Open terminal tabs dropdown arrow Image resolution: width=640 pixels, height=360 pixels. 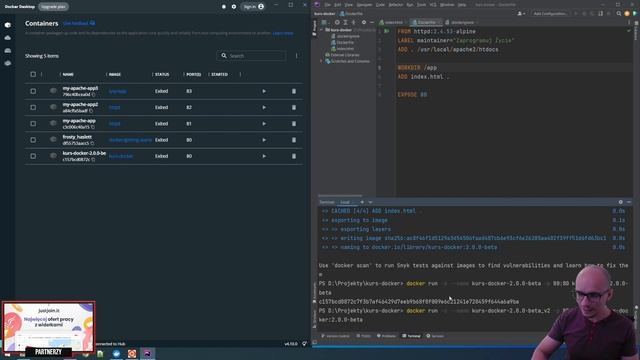pyautogui.click(x=370, y=202)
